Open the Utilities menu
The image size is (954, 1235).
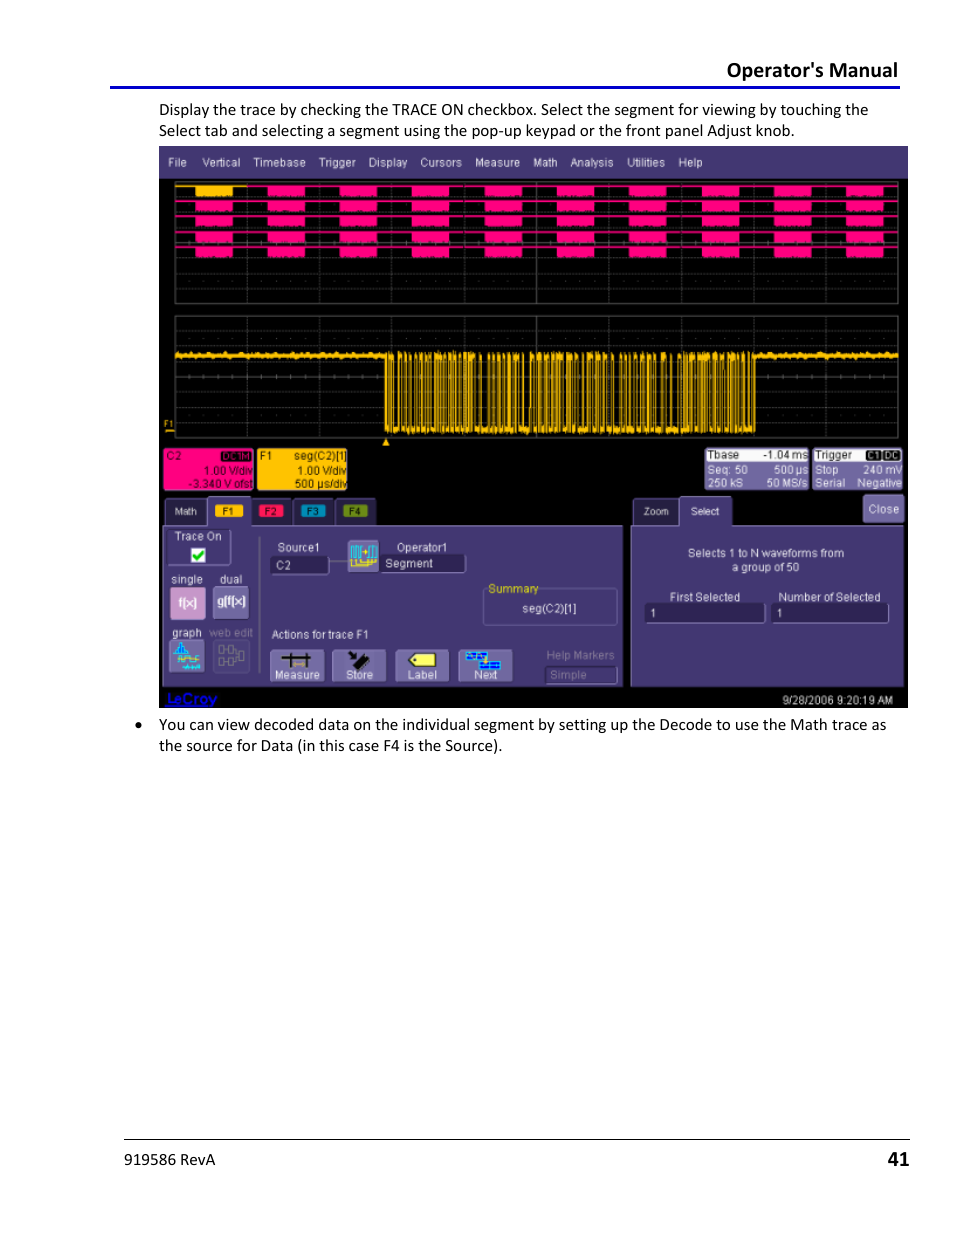[646, 163]
